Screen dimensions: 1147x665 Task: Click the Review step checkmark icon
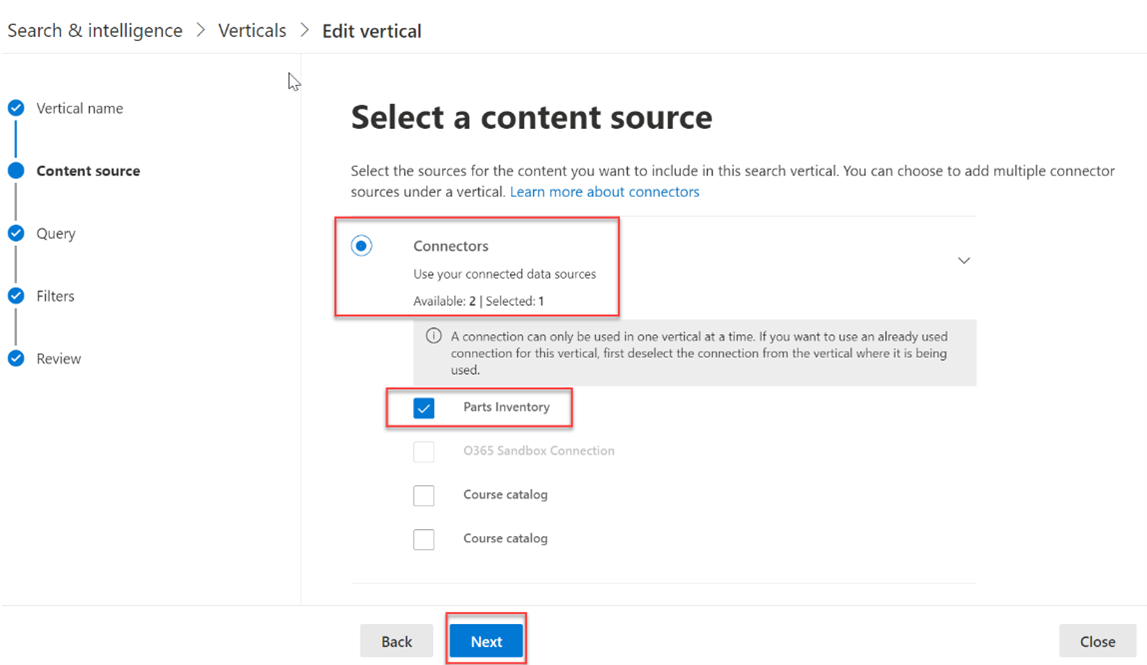pos(16,358)
